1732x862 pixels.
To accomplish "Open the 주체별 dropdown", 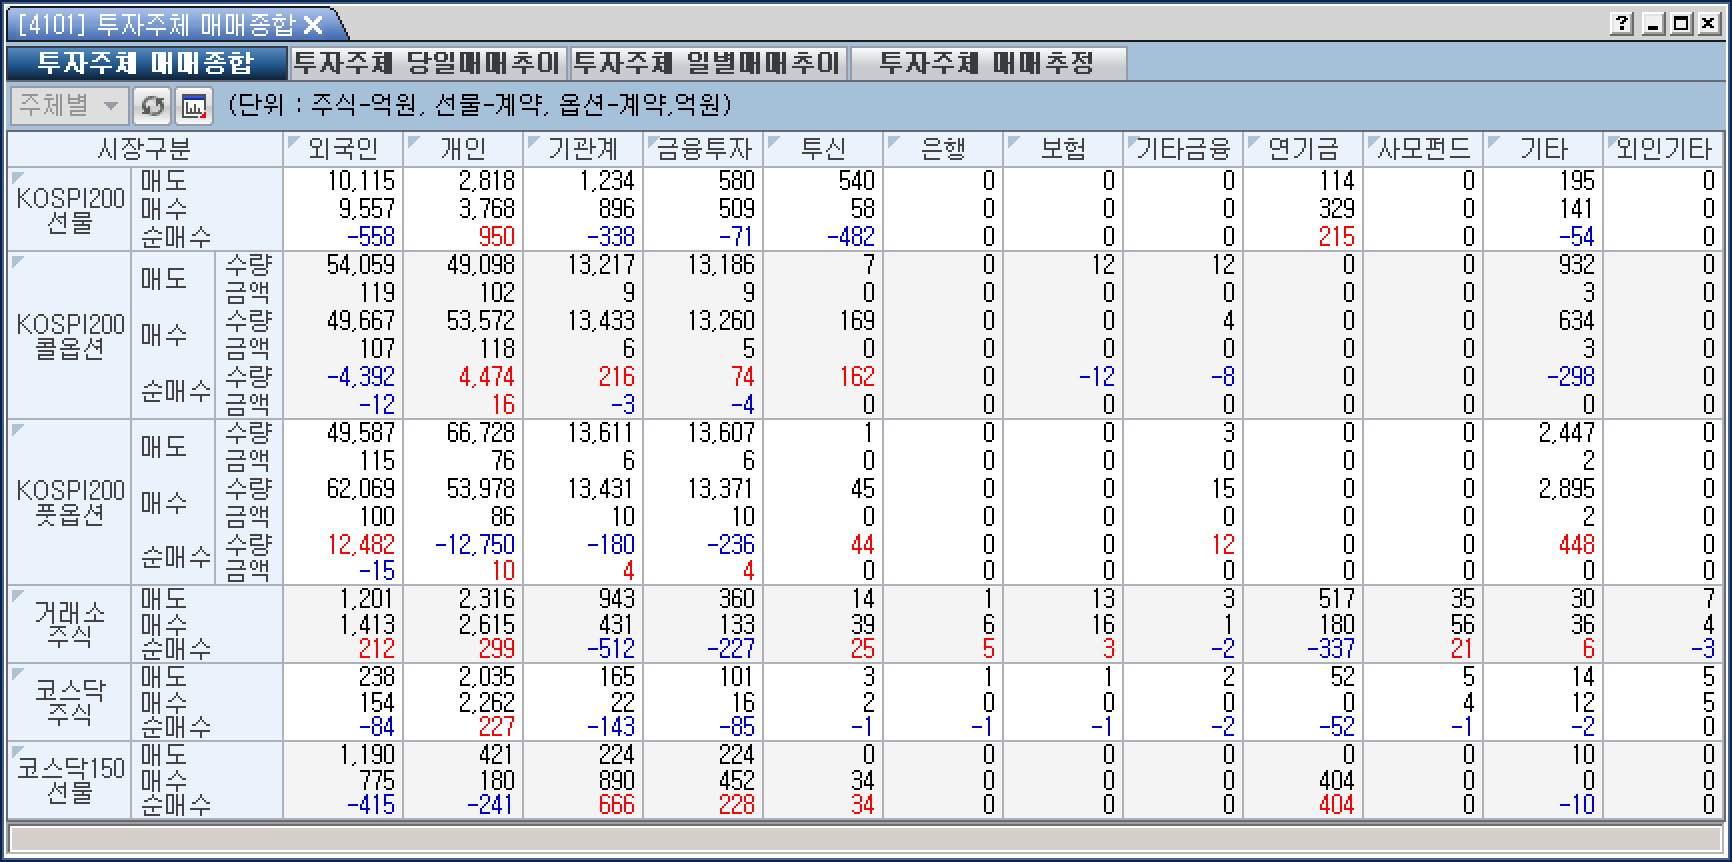I will point(68,105).
